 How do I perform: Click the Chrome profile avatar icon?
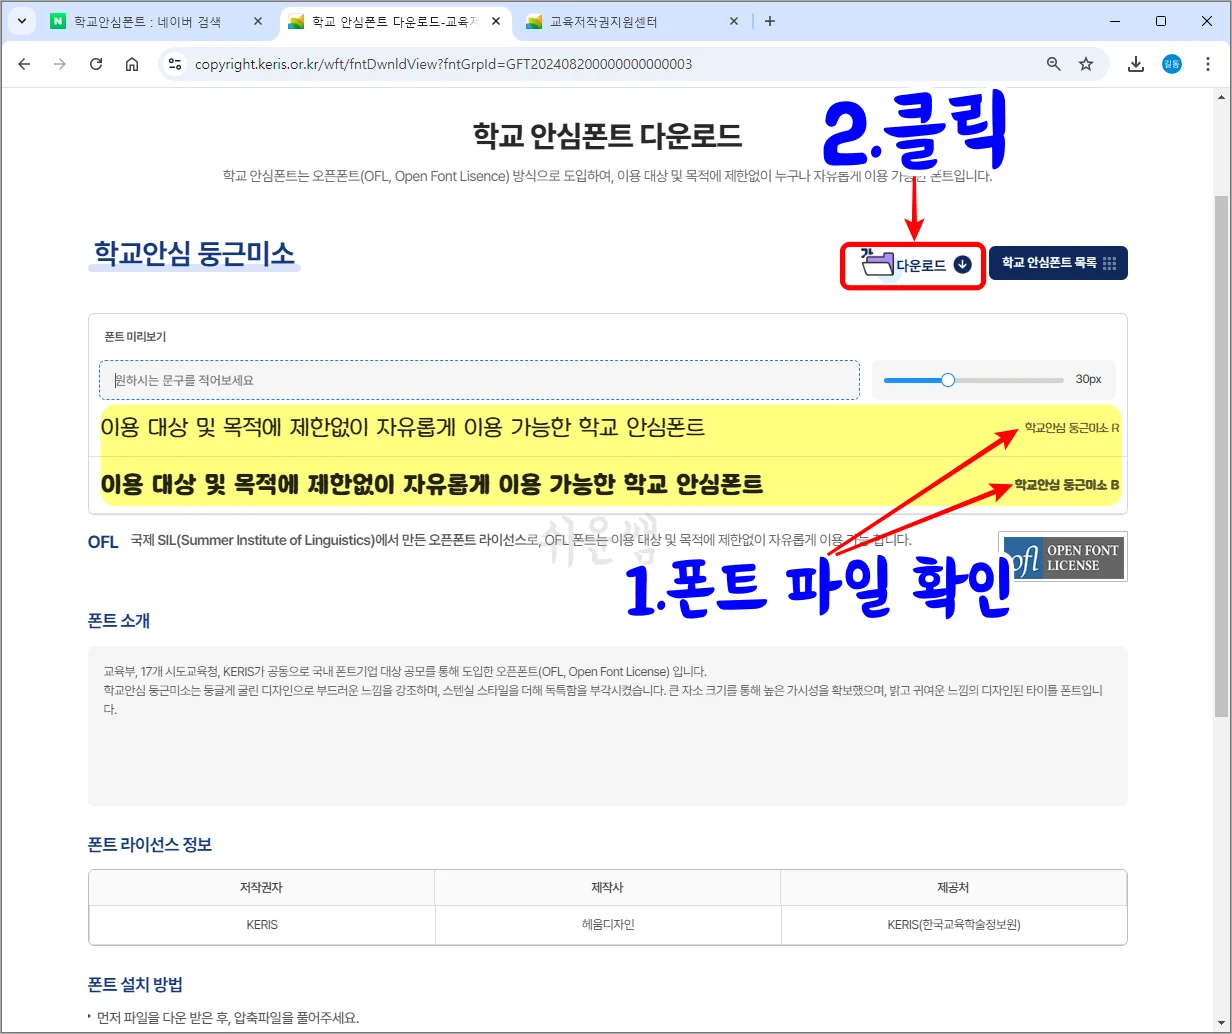click(1171, 63)
